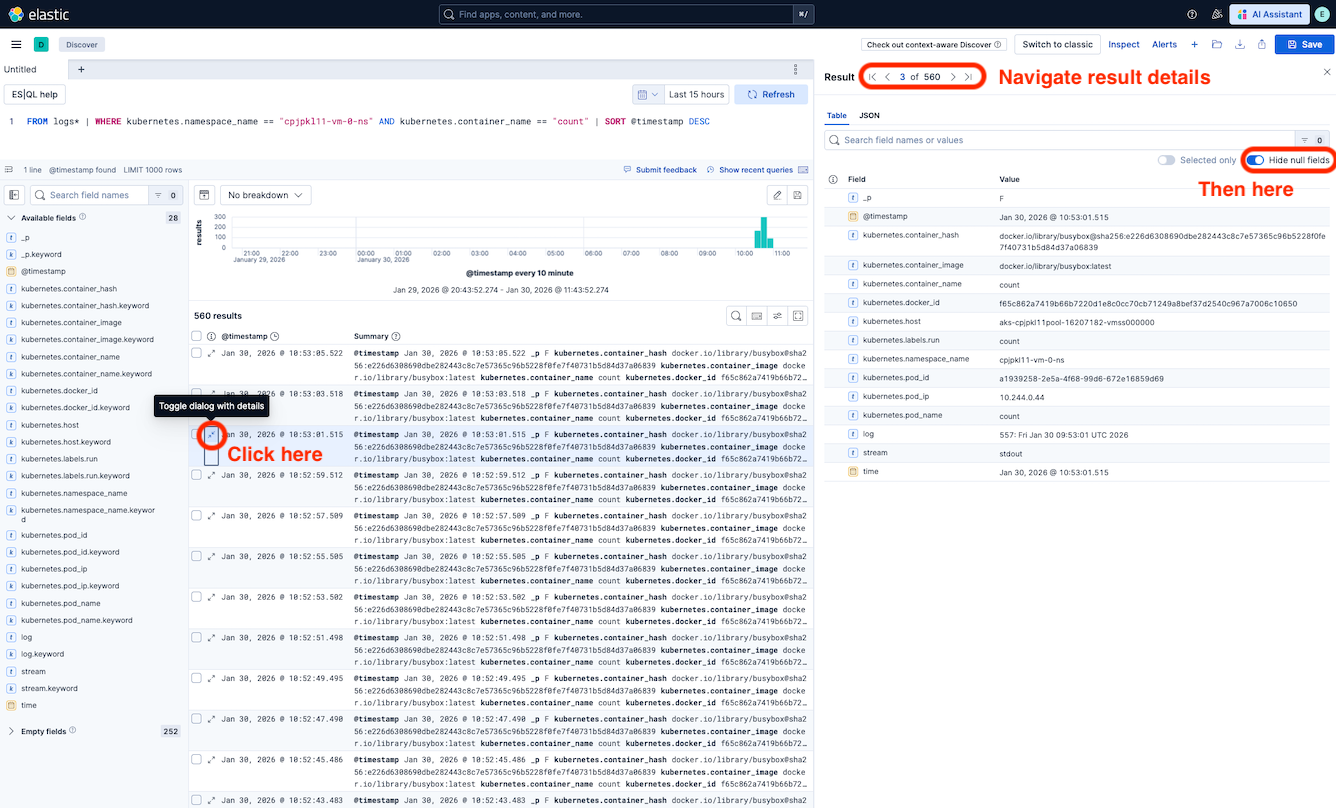This screenshot has width=1336, height=808.
Task: Save visualization icon beside pencil
Action: (x=798, y=195)
